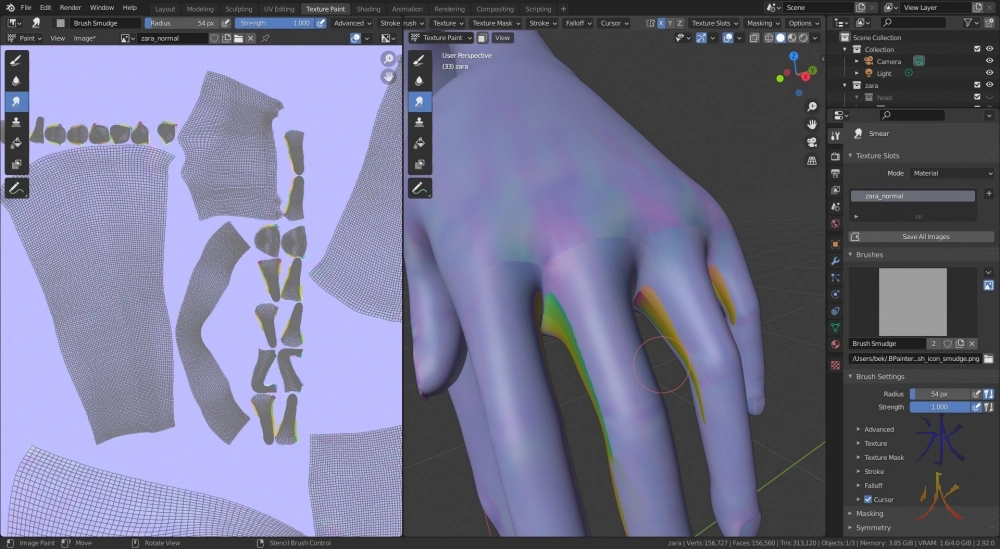Select the Soften tool in image editor

tap(17, 81)
